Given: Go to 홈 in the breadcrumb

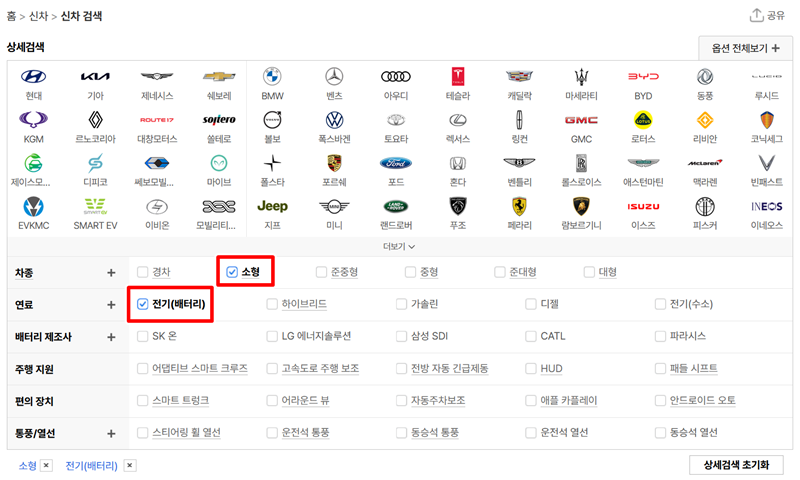Looking at the screenshot, I should coord(11,16).
